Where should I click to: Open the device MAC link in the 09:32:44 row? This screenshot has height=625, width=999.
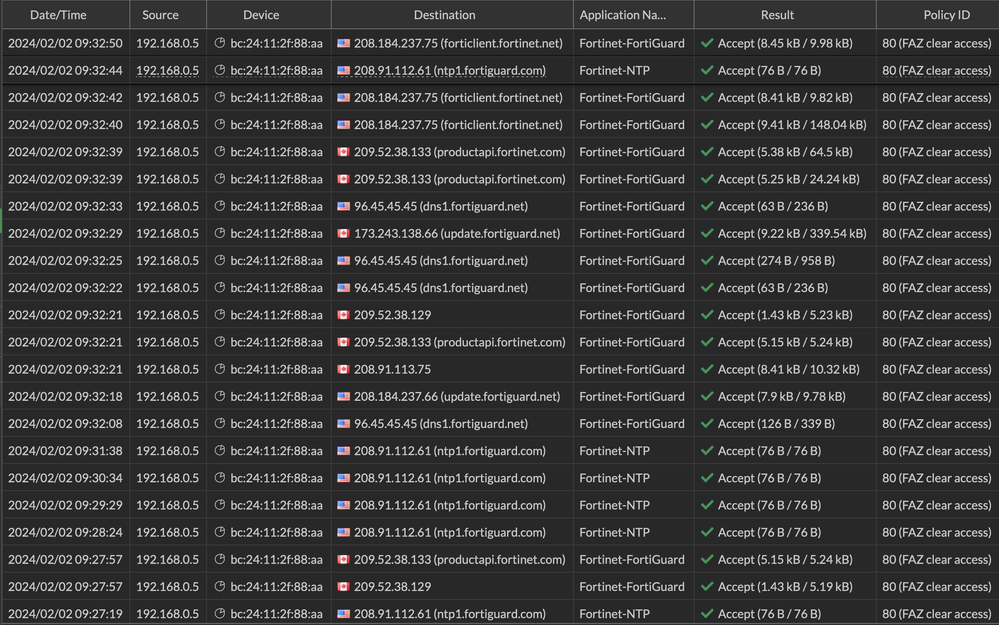(x=277, y=71)
